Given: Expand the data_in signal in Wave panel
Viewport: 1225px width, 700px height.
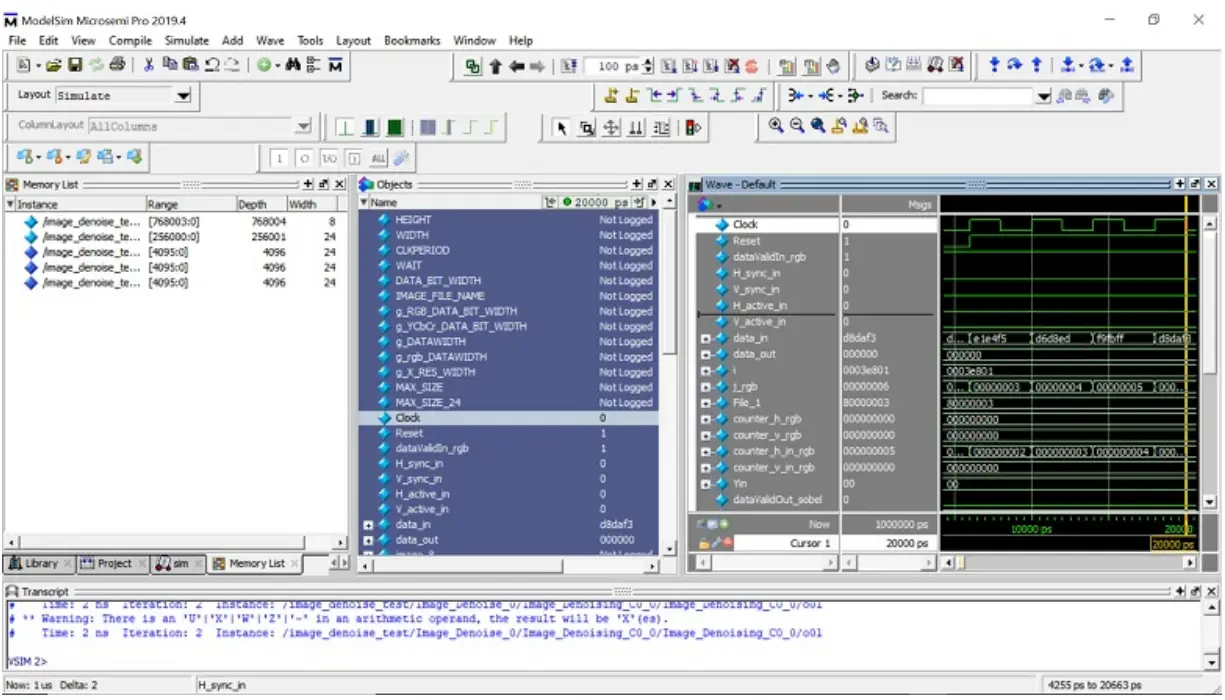Looking at the screenshot, I should pyautogui.click(x=707, y=339).
